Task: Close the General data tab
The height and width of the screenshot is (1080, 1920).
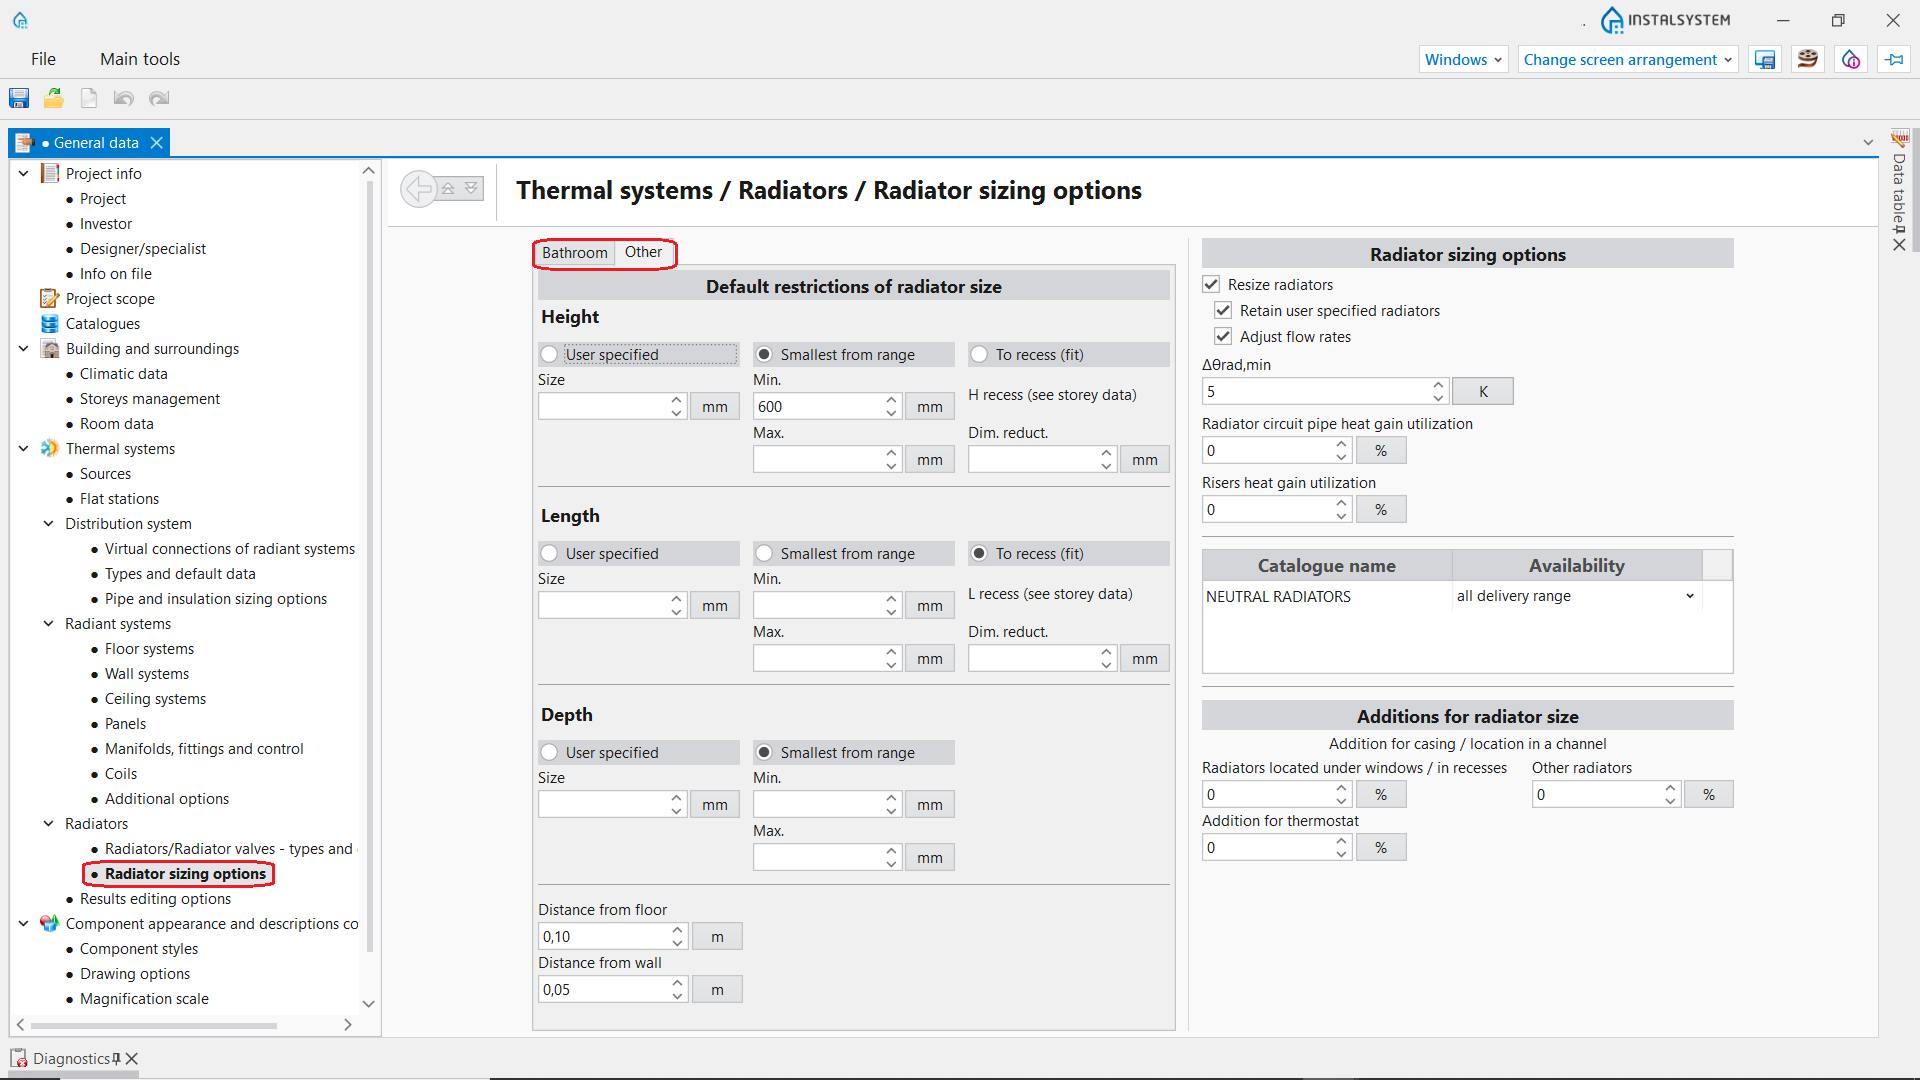Action: click(x=157, y=143)
